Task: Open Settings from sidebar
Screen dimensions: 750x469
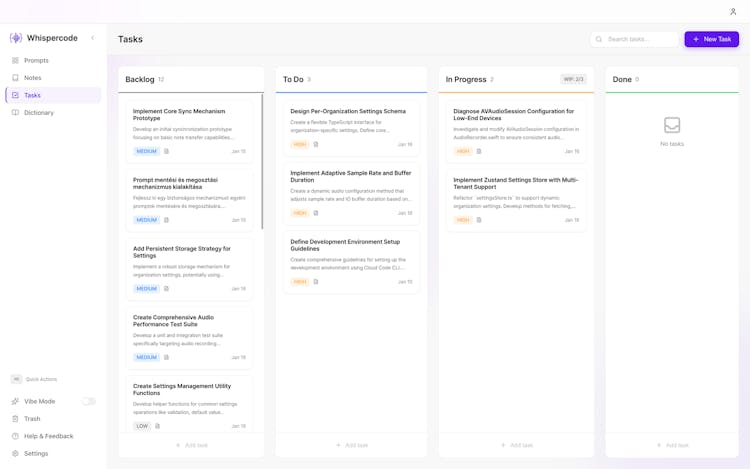Action: 36,454
